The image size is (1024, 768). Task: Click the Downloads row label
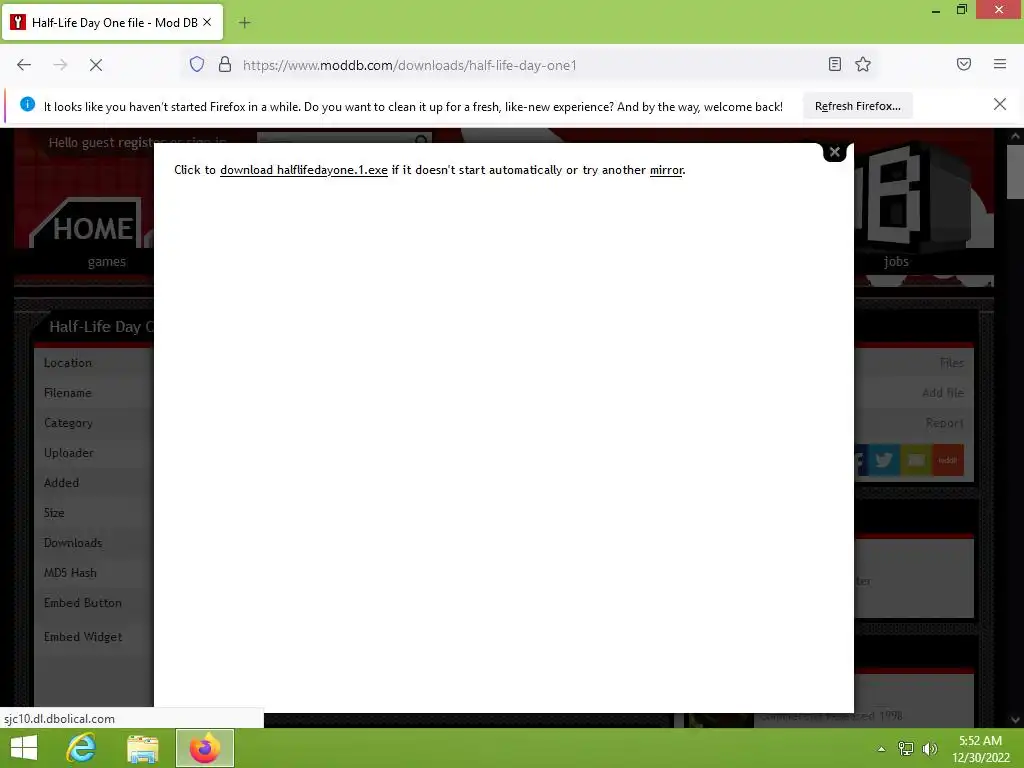click(x=73, y=543)
